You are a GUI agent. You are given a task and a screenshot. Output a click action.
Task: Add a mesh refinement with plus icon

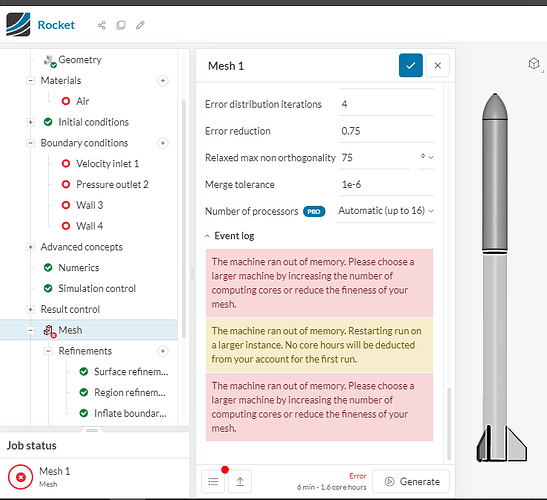pos(163,351)
